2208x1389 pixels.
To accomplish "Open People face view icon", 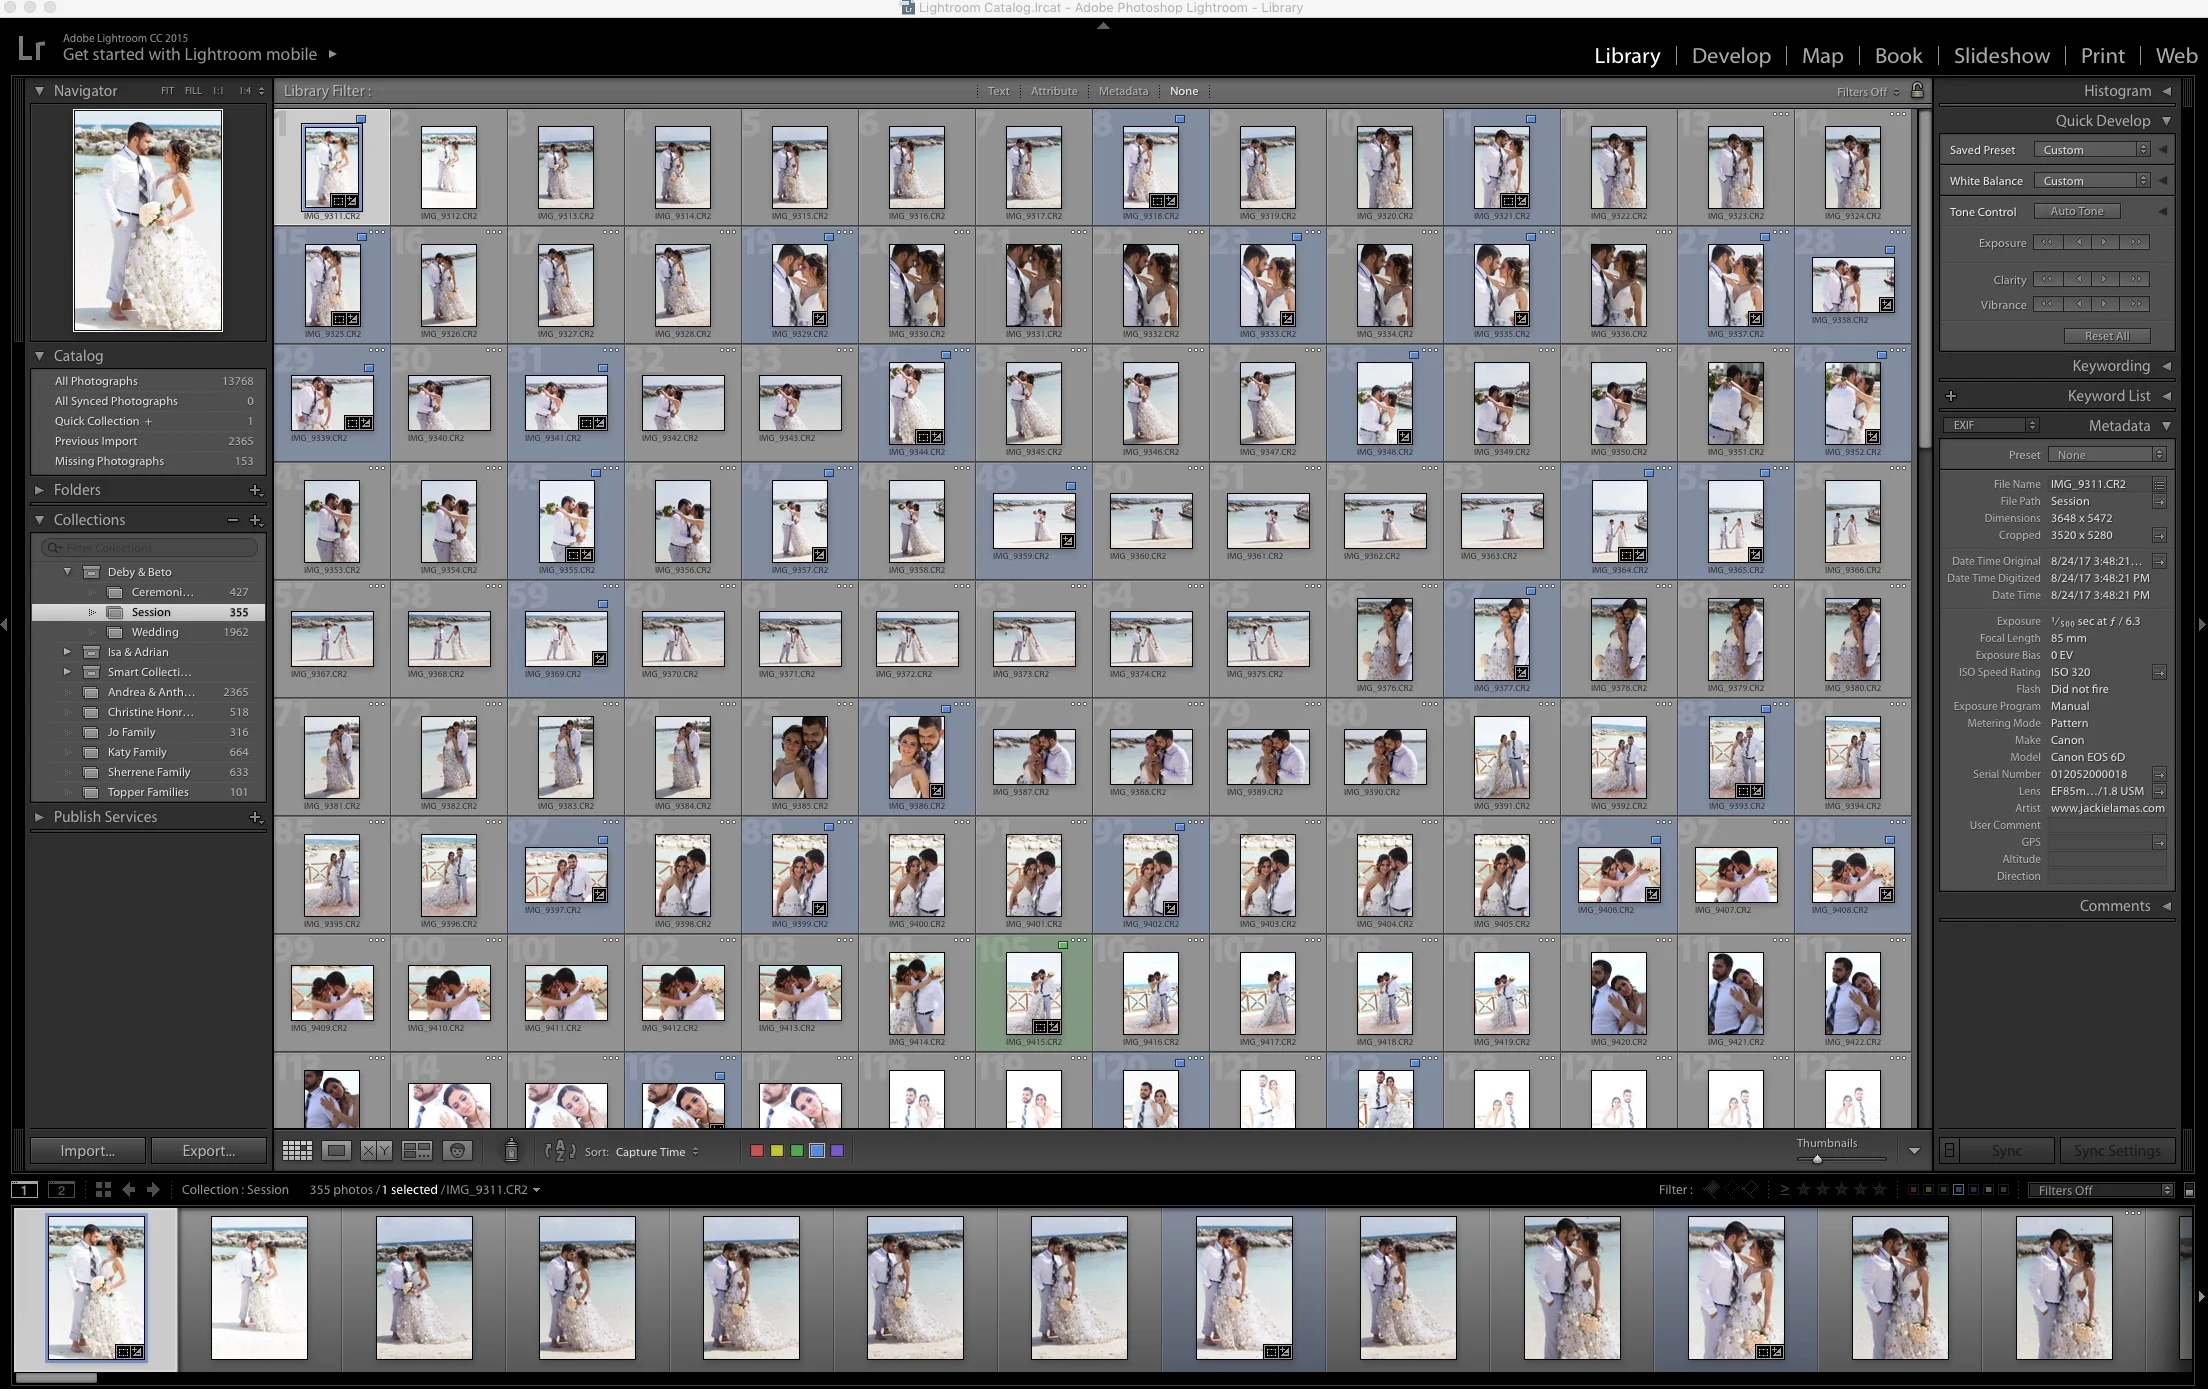I will click(x=457, y=1151).
